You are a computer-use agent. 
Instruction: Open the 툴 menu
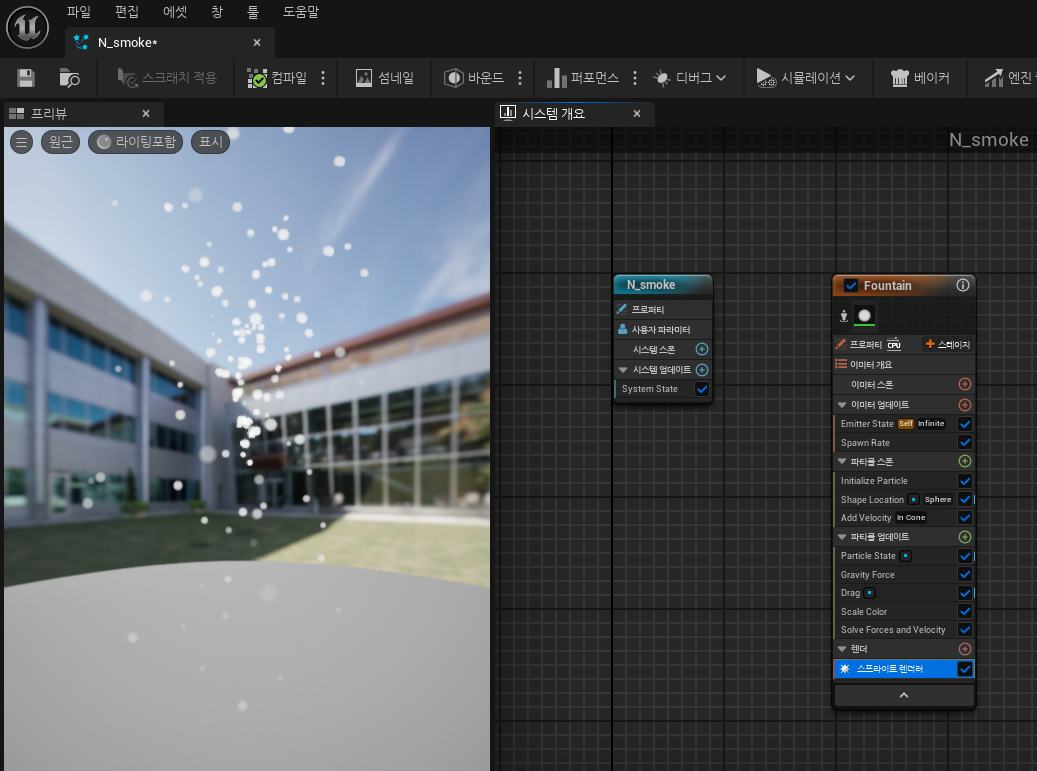(x=253, y=12)
